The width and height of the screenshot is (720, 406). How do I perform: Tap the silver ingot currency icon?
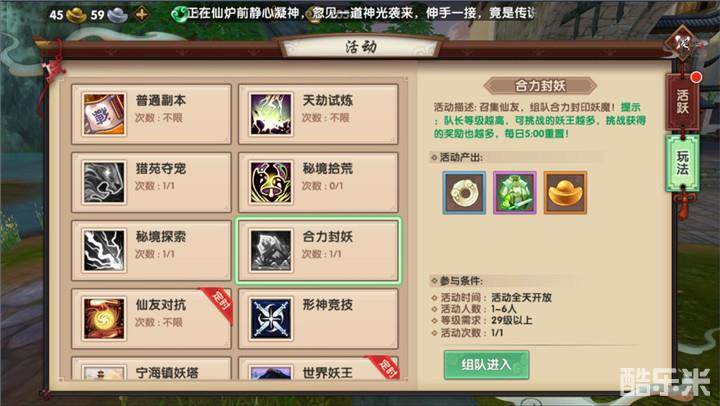coord(118,15)
